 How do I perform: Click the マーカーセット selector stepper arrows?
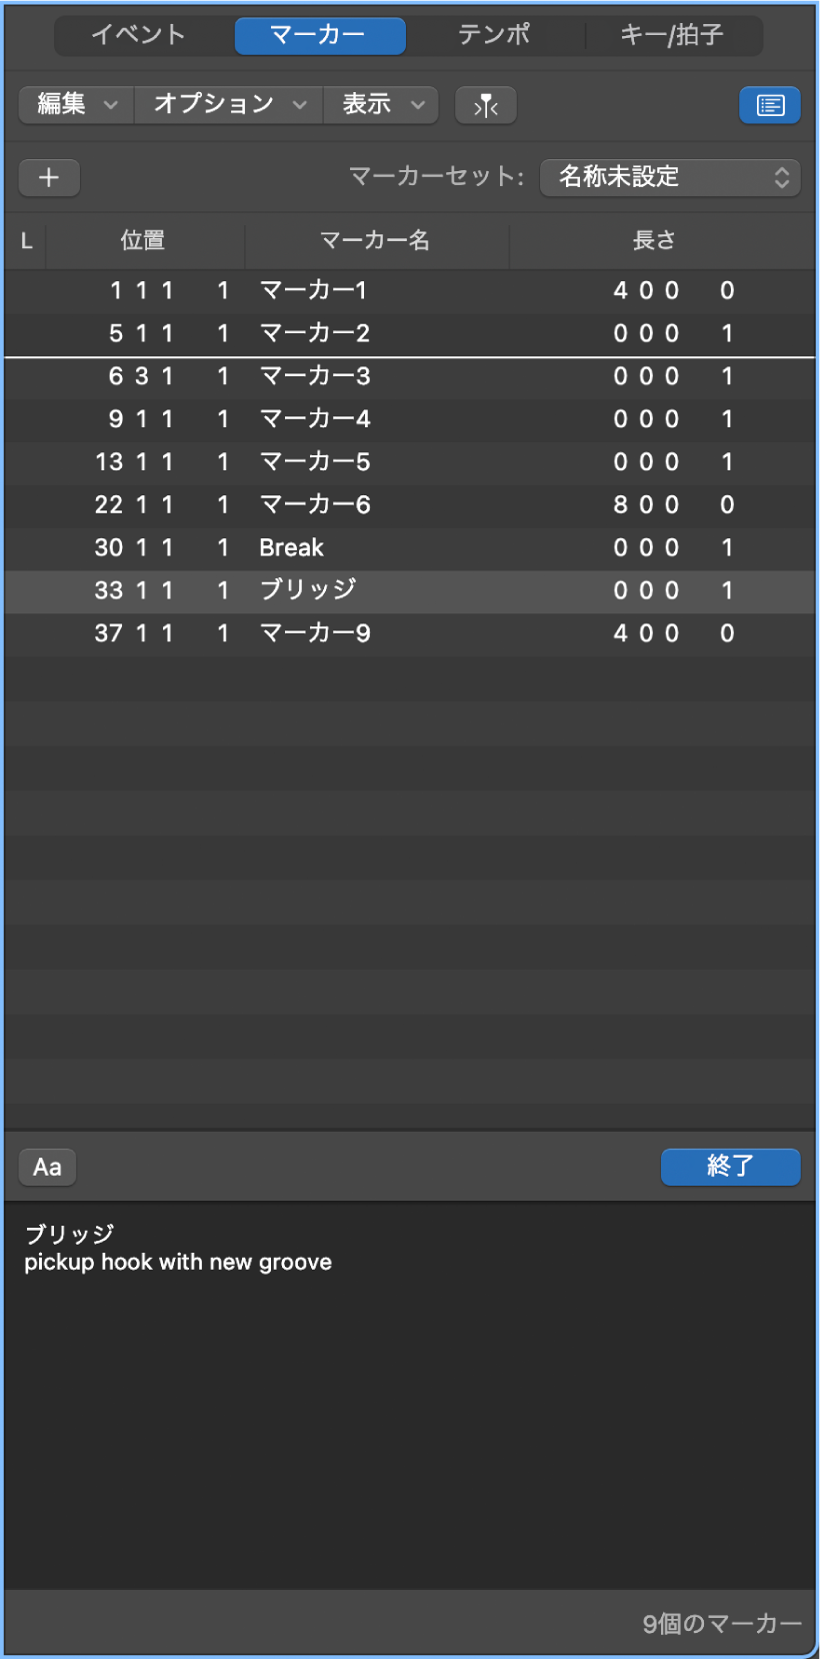pyautogui.click(x=784, y=177)
